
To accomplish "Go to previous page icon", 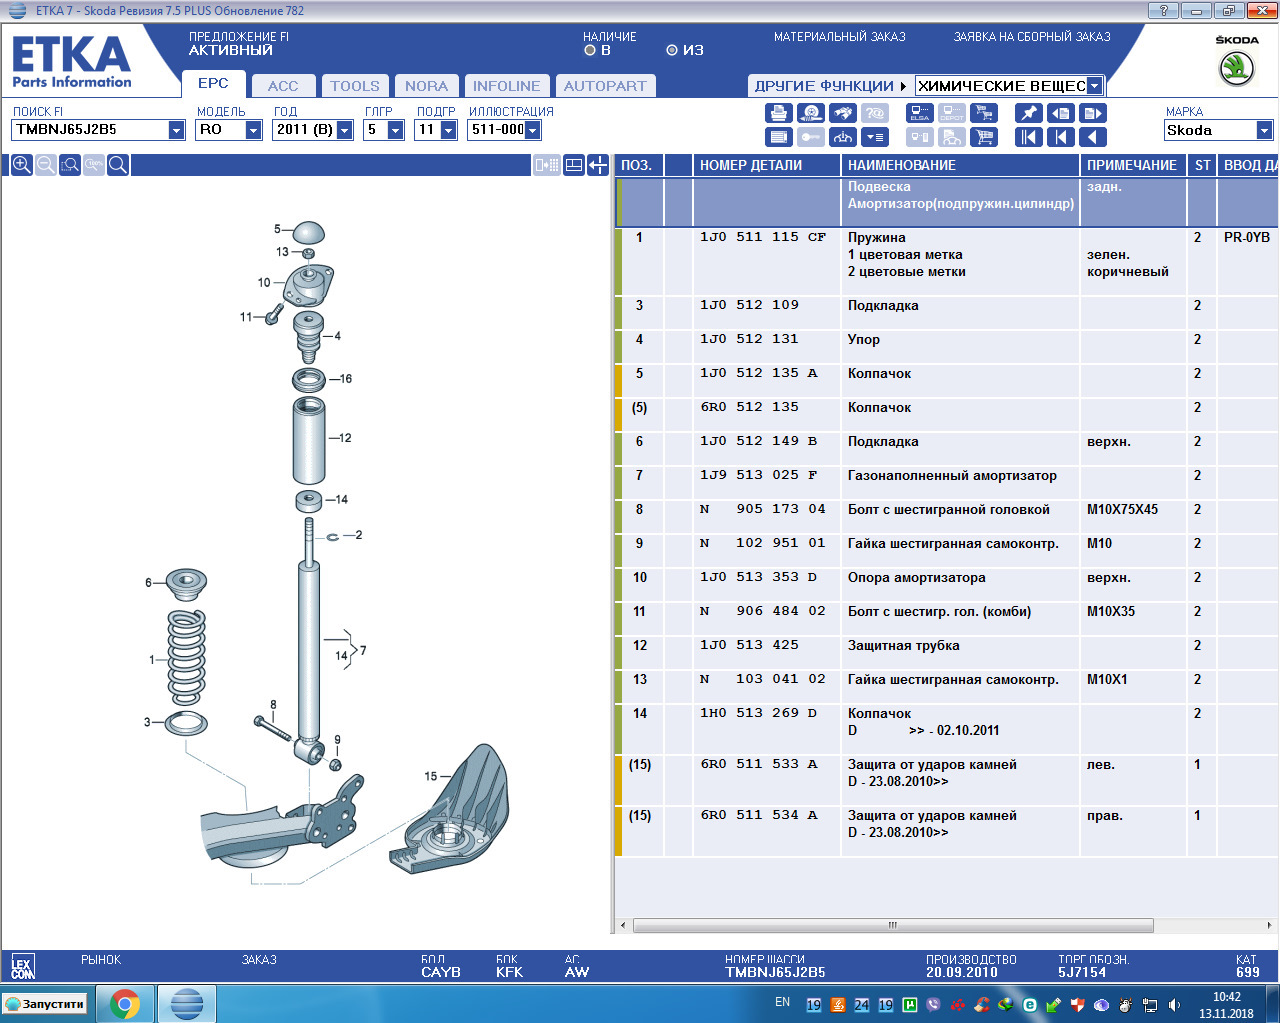I will [x=1060, y=113].
